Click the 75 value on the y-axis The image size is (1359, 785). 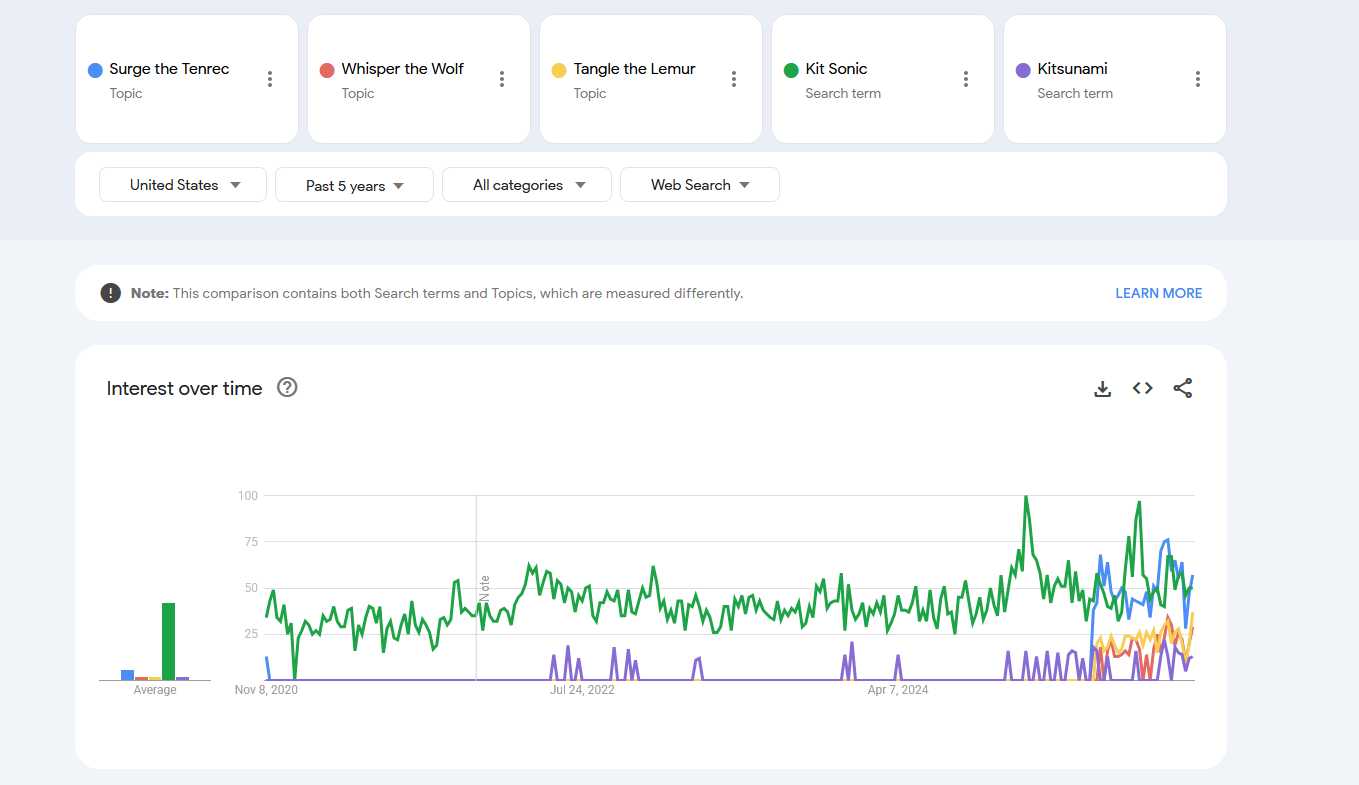tap(251, 542)
